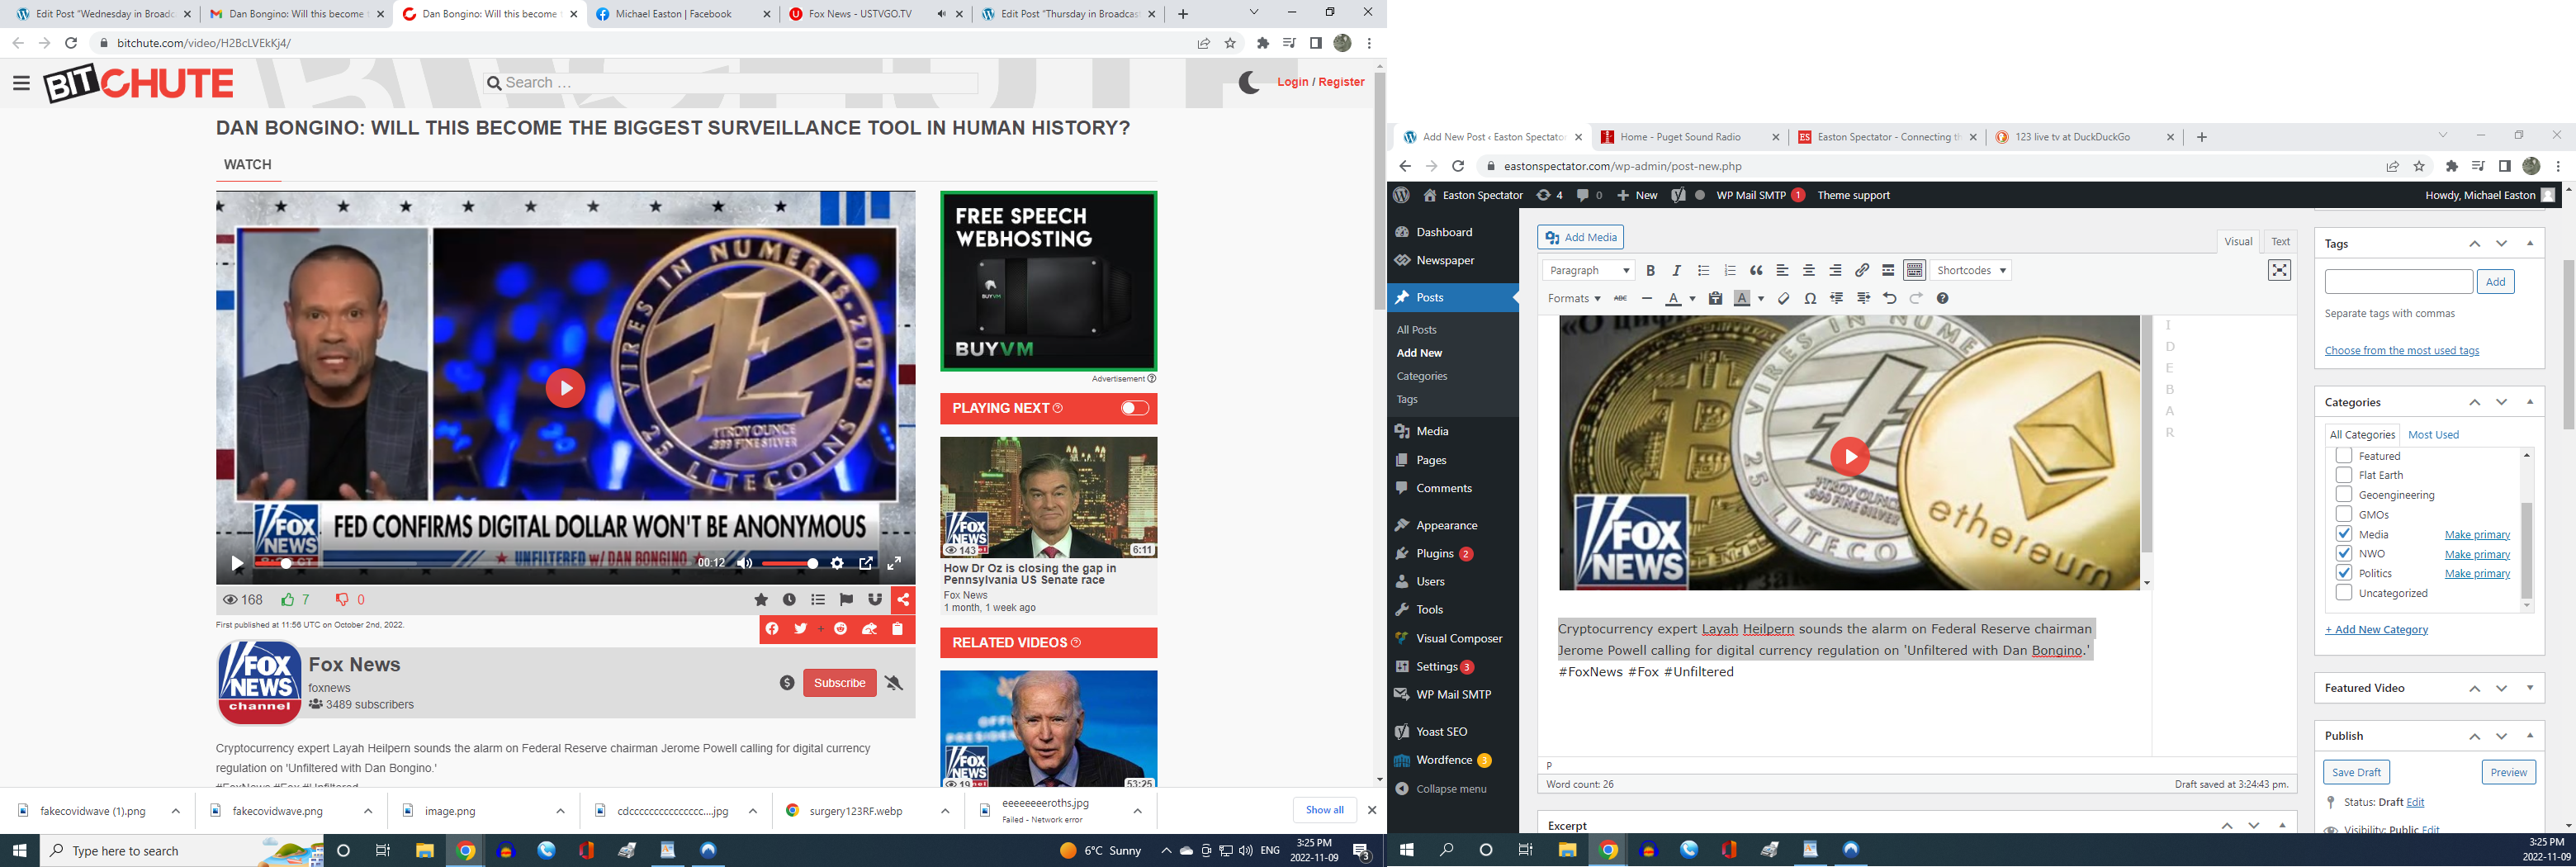This screenshot has height=867, width=2576.
Task: Toggle BitChute dark mode moon icon
Action: tap(1248, 82)
